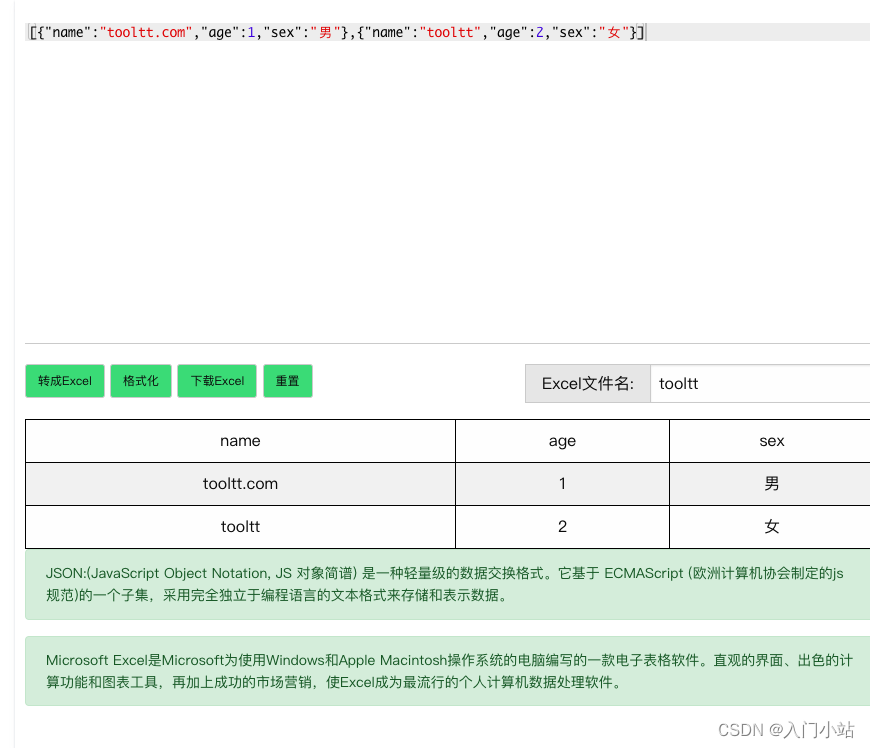Click the 转成Excel conversion button
Screen dimensions: 870x748
pyautogui.click(x=64, y=381)
